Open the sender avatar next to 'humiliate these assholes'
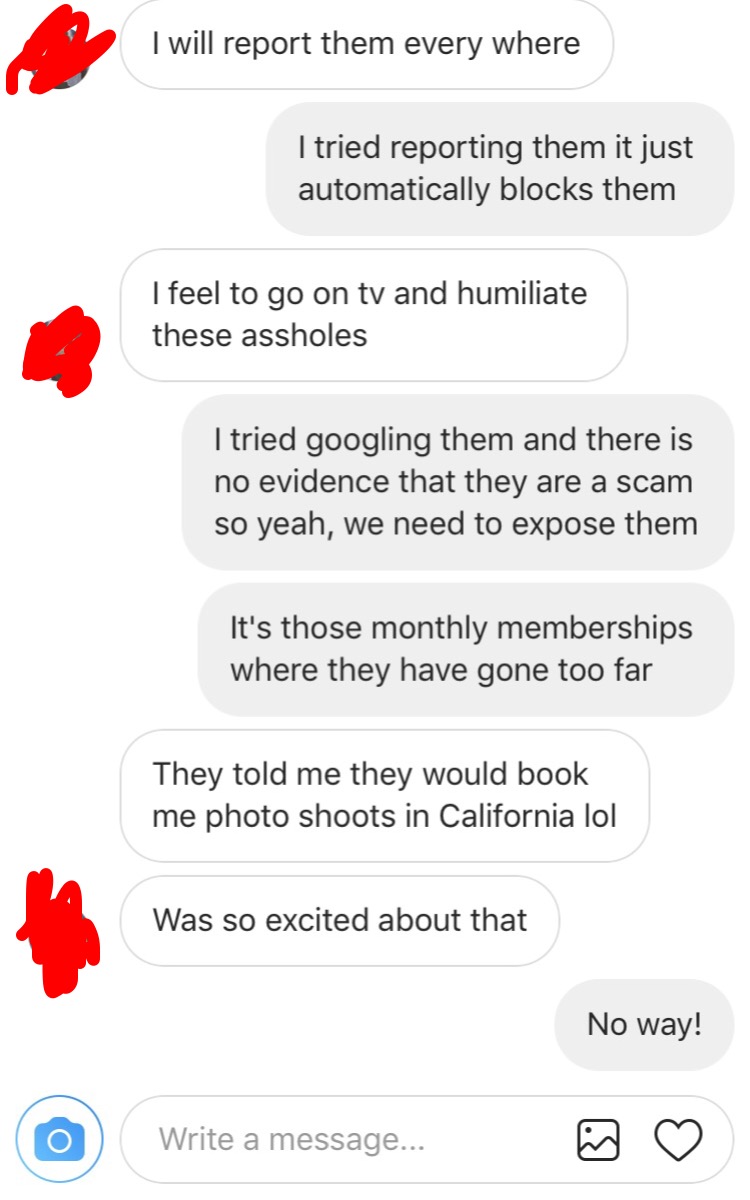Viewport: 750px width, 1200px height. 60,348
